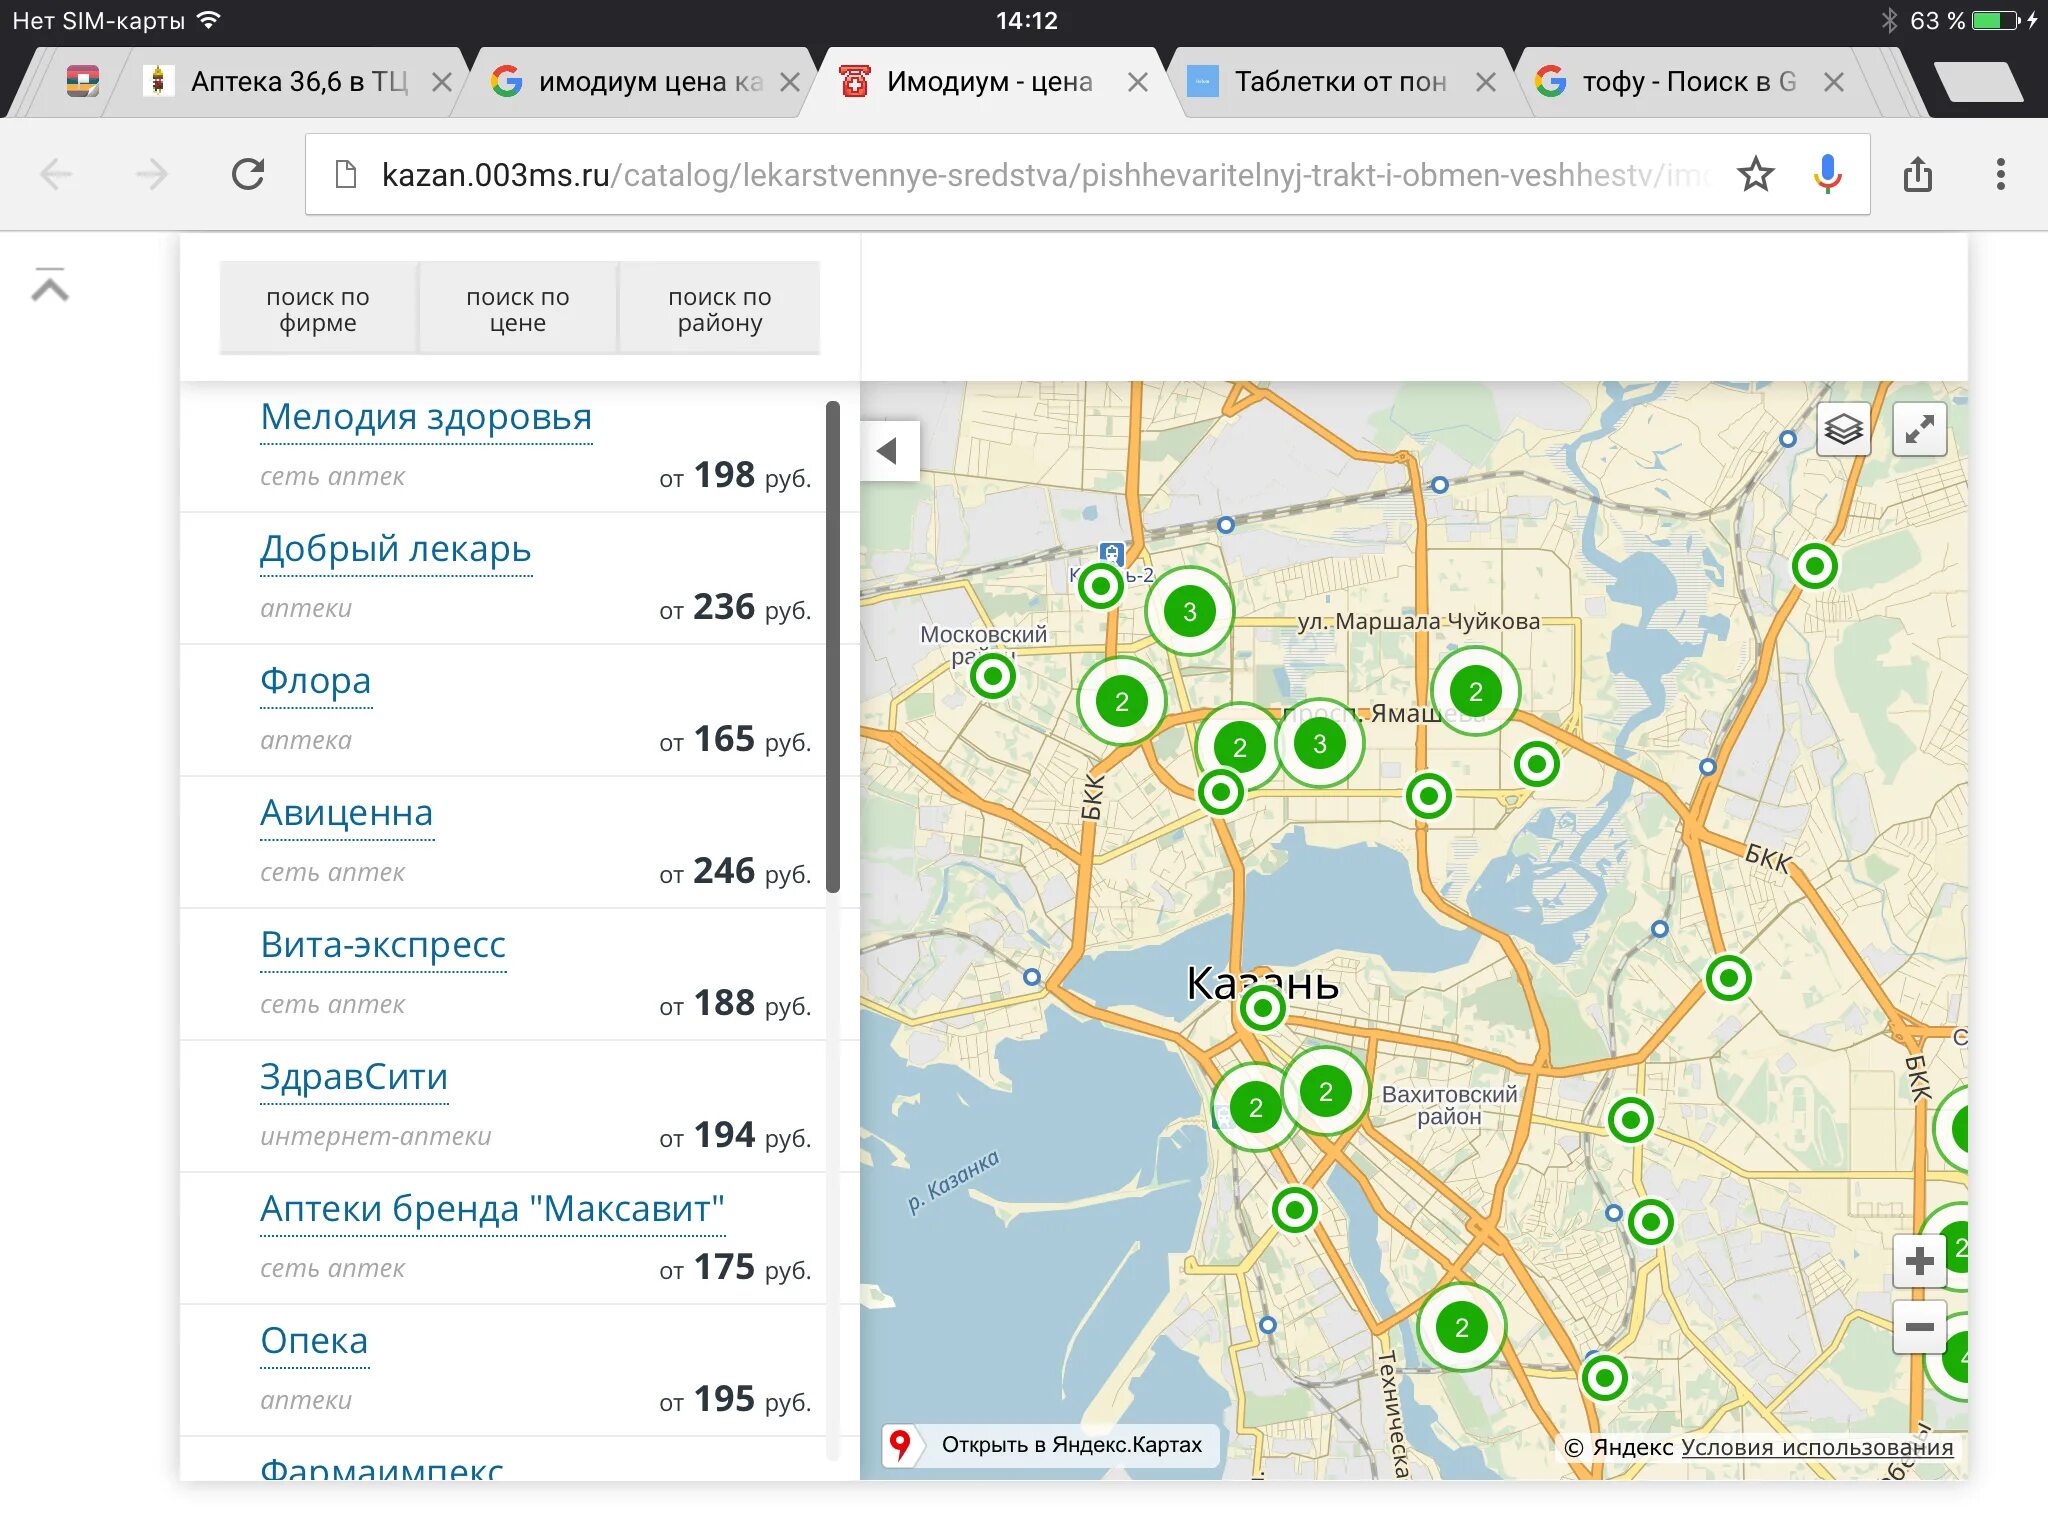Go forward with the browser forward arrow
Screen dimensions: 2048x1536
click(151, 175)
